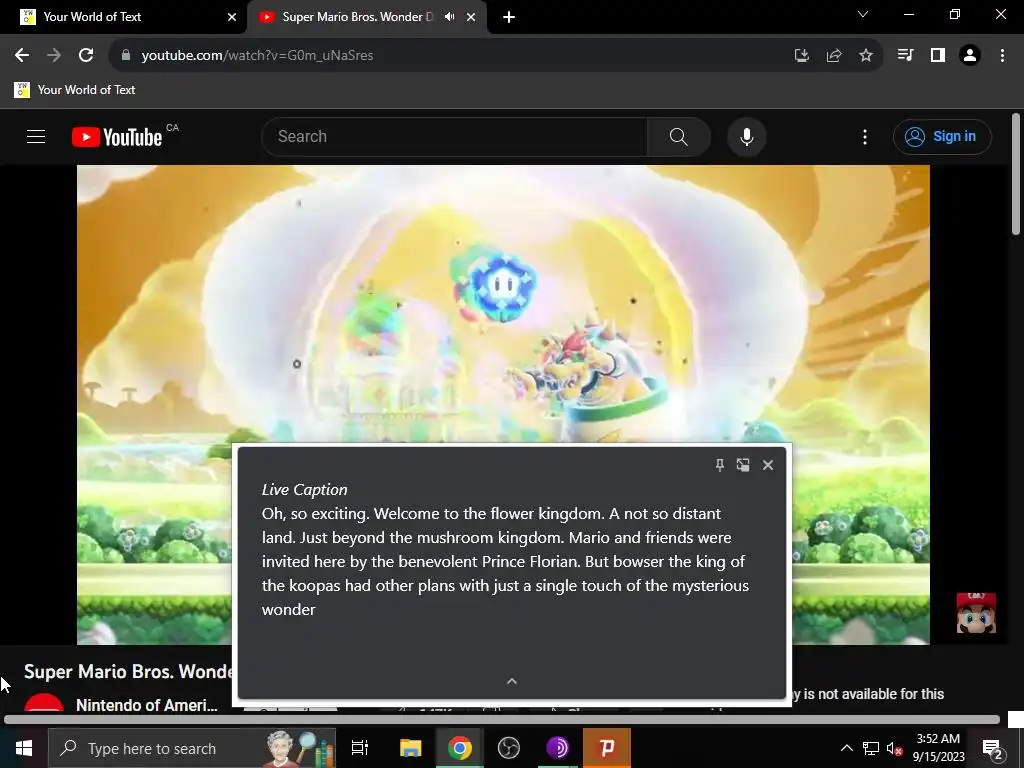
Task: Close the Your World of Text tab
Action: point(232,17)
